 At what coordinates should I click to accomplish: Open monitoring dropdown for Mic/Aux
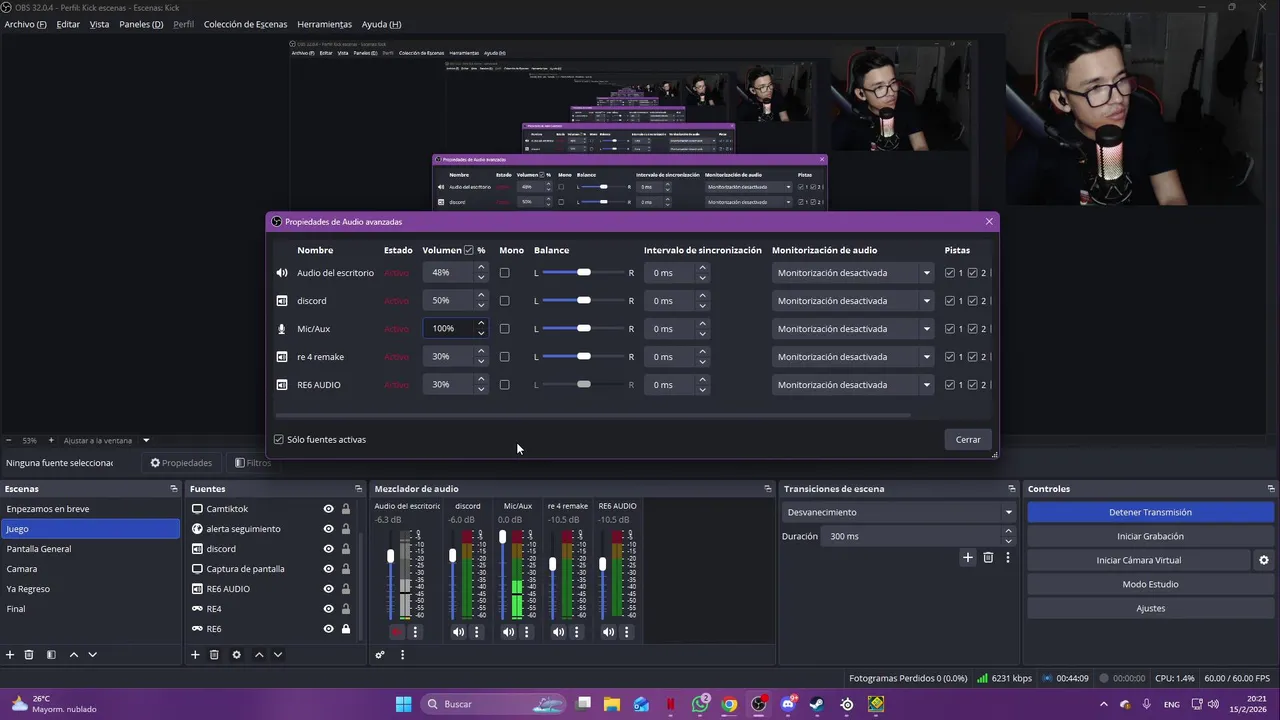pos(854,329)
